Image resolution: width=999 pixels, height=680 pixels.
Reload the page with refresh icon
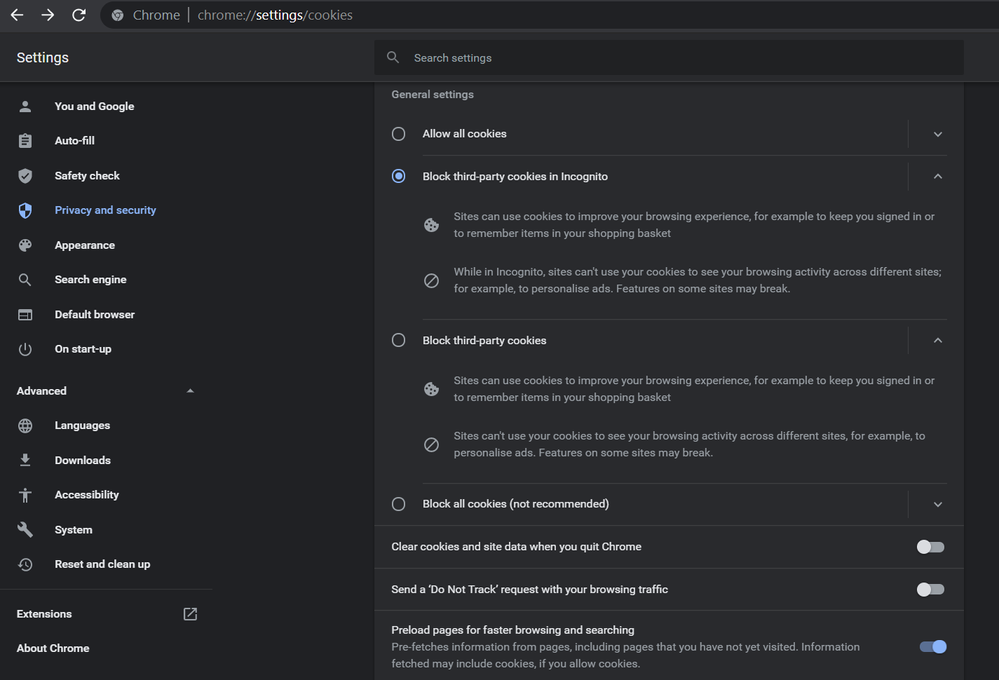(x=79, y=15)
